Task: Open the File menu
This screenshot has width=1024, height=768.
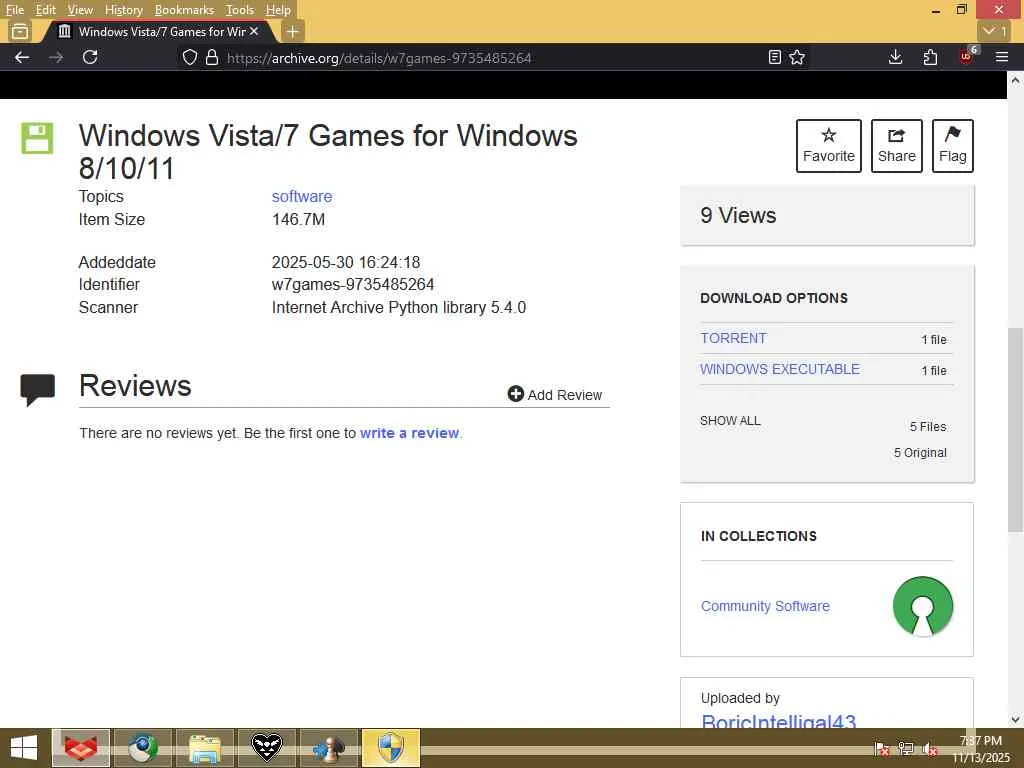Action: (14, 10)
